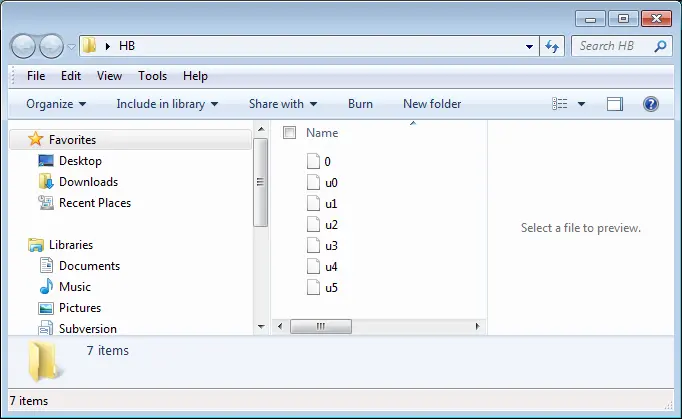Open the Tools menu
682x419 pixels.
coord(152,76)
